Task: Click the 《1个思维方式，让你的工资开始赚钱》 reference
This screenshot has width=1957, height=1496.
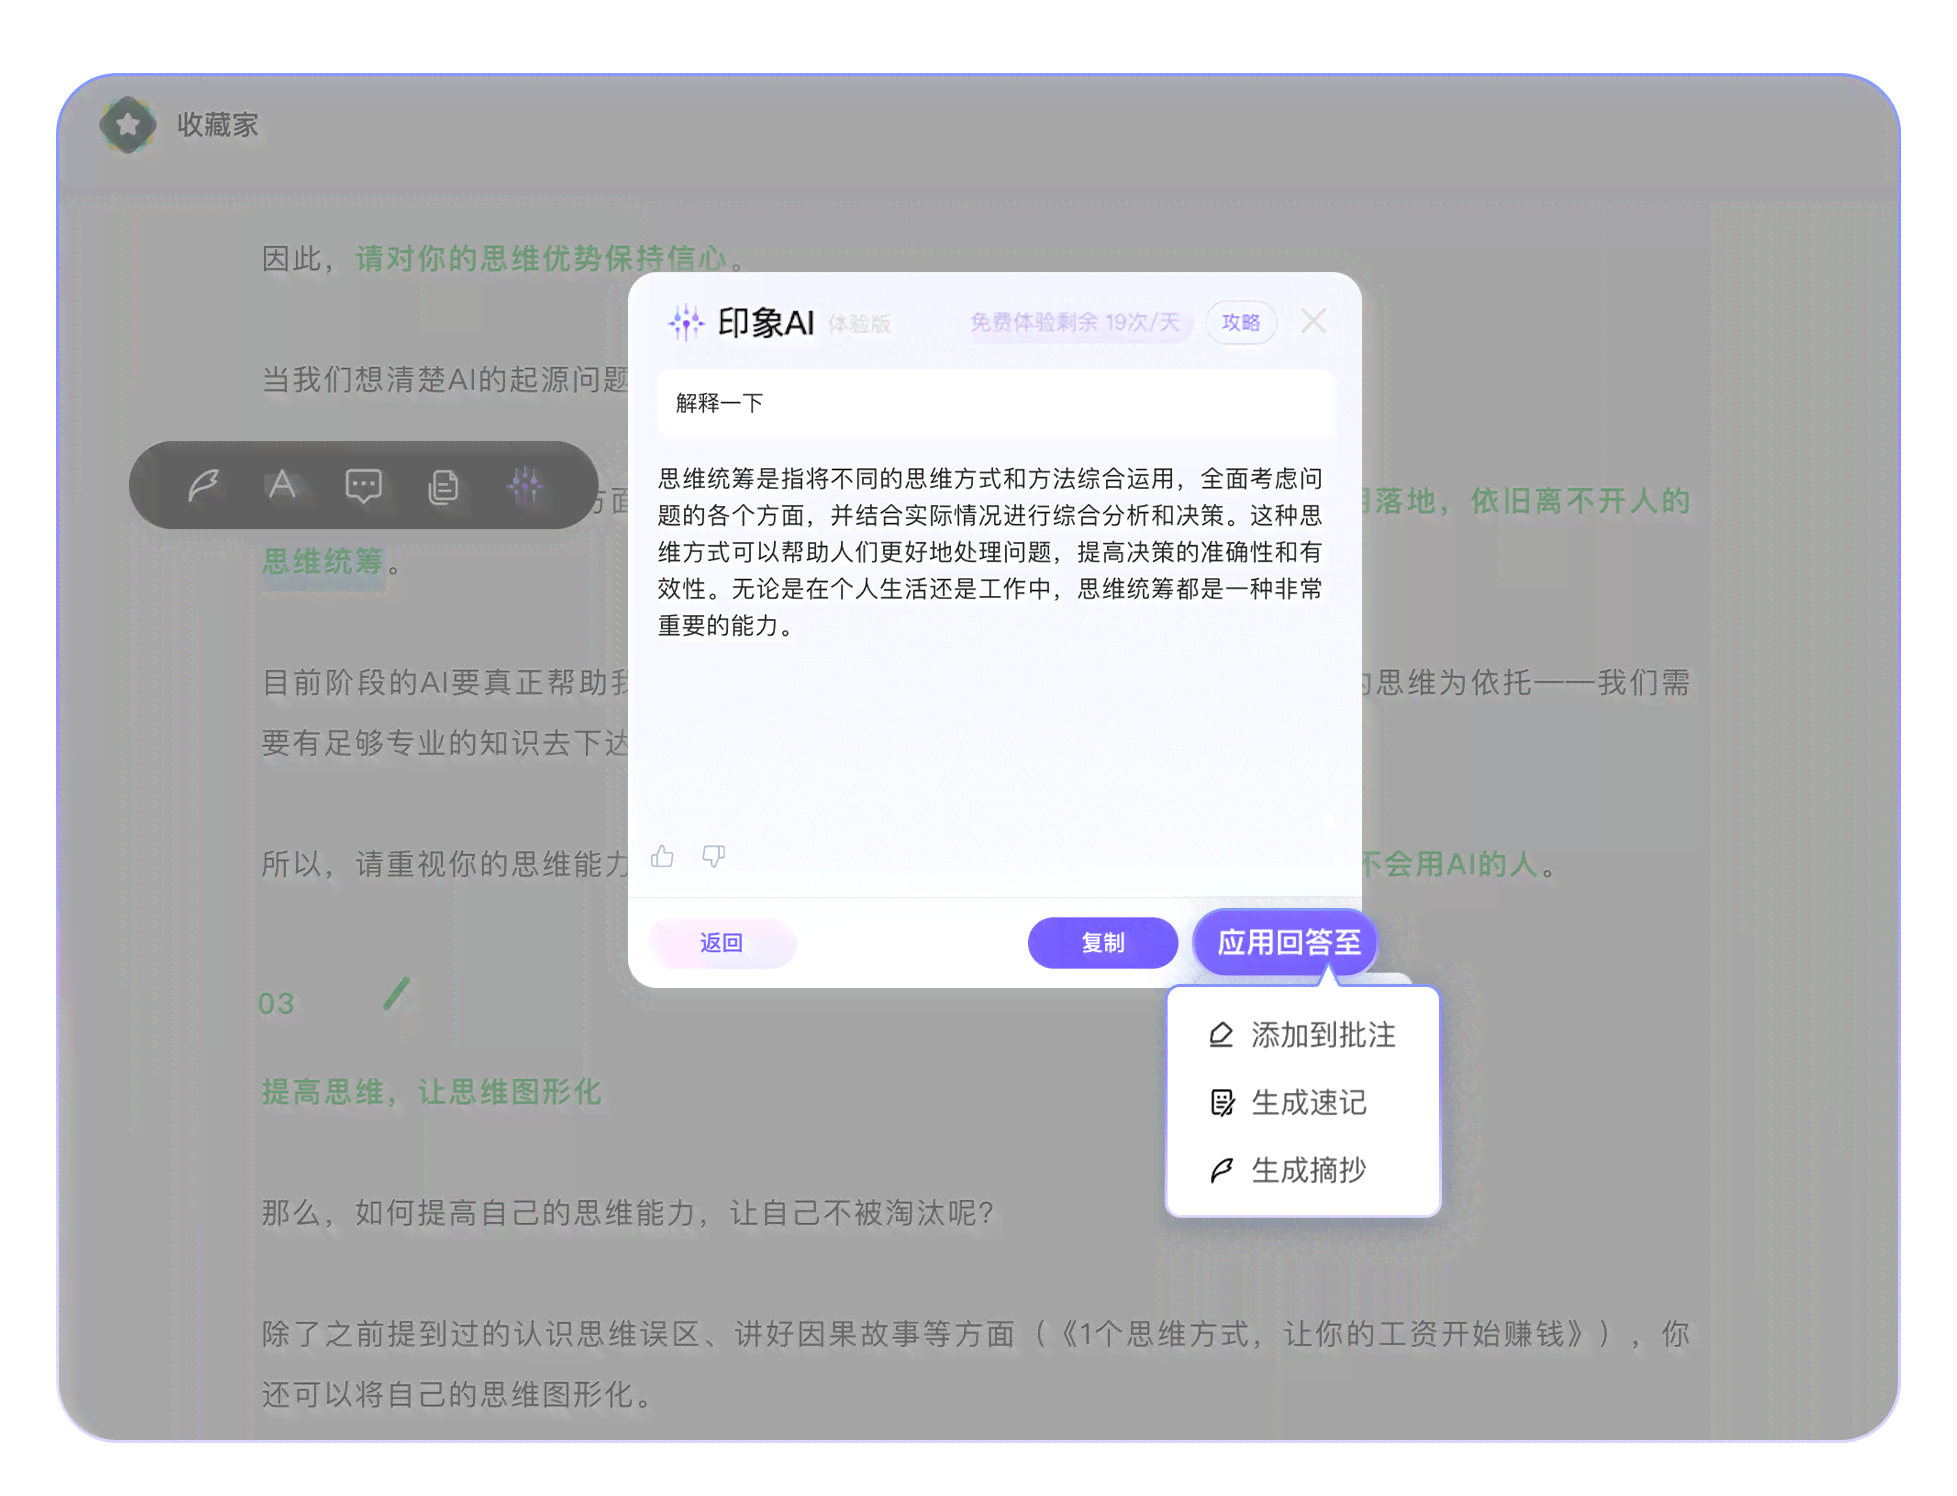Action: (1323, 1334)
